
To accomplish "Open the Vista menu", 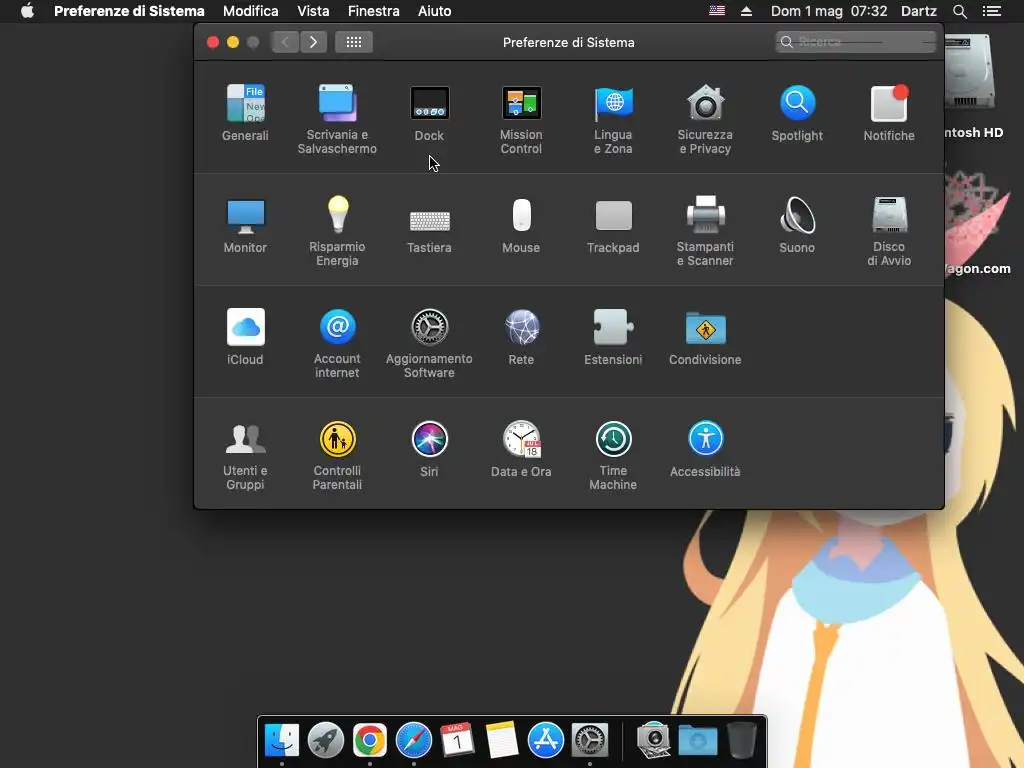I will click(x=313, y=11).
